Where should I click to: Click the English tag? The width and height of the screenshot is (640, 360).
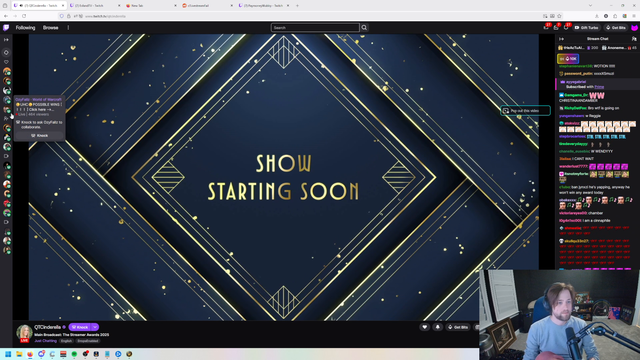66,341
